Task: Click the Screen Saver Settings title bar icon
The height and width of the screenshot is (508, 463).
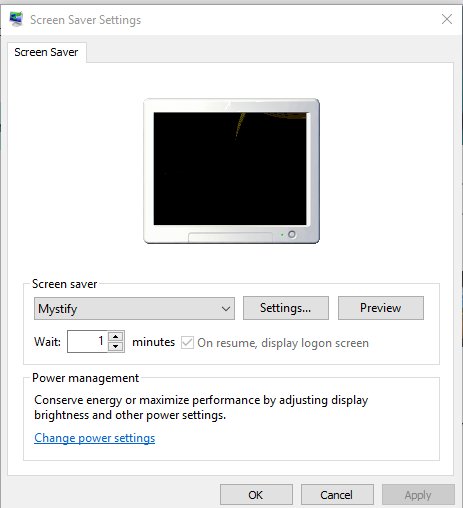Action: click(x=16, y=19)
